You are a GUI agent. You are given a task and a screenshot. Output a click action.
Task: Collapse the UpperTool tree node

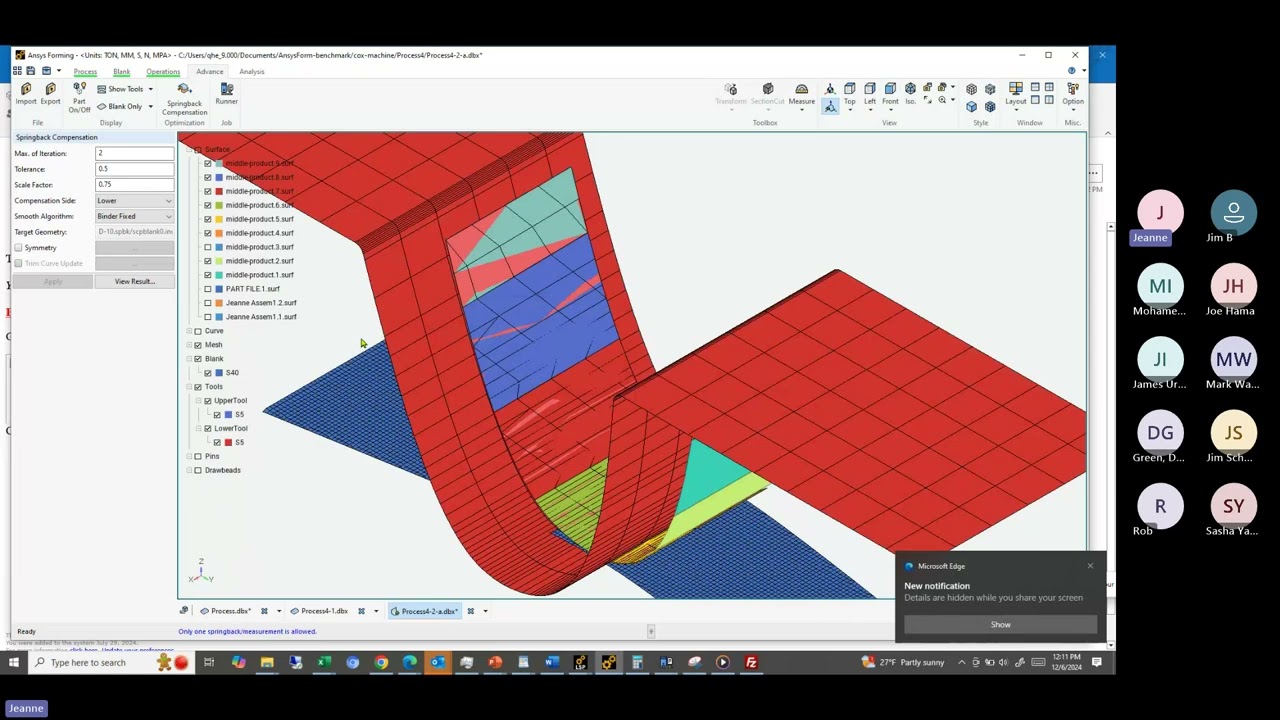click(199, 401)
